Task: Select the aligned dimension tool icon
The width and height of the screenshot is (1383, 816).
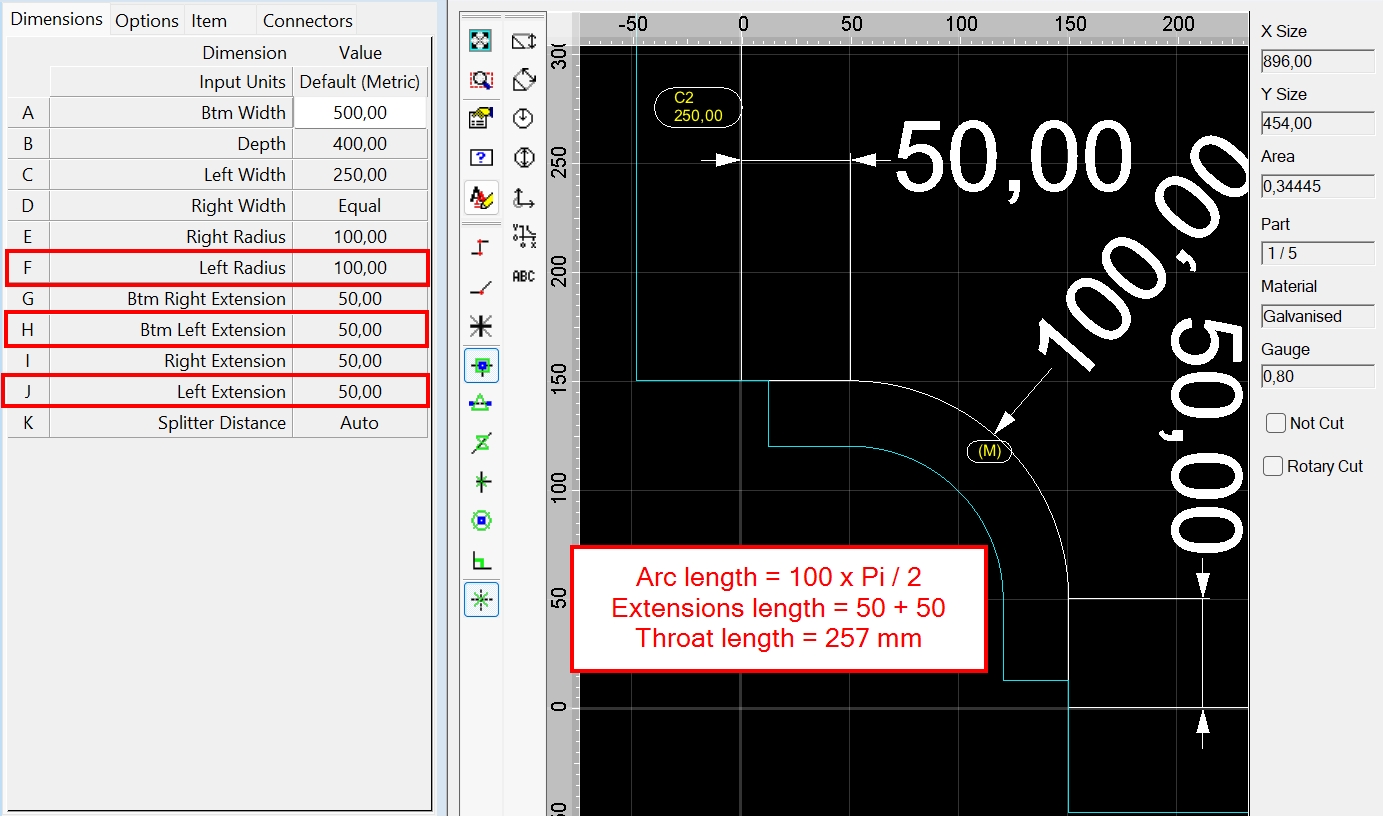Action: (x=524, y=80)
